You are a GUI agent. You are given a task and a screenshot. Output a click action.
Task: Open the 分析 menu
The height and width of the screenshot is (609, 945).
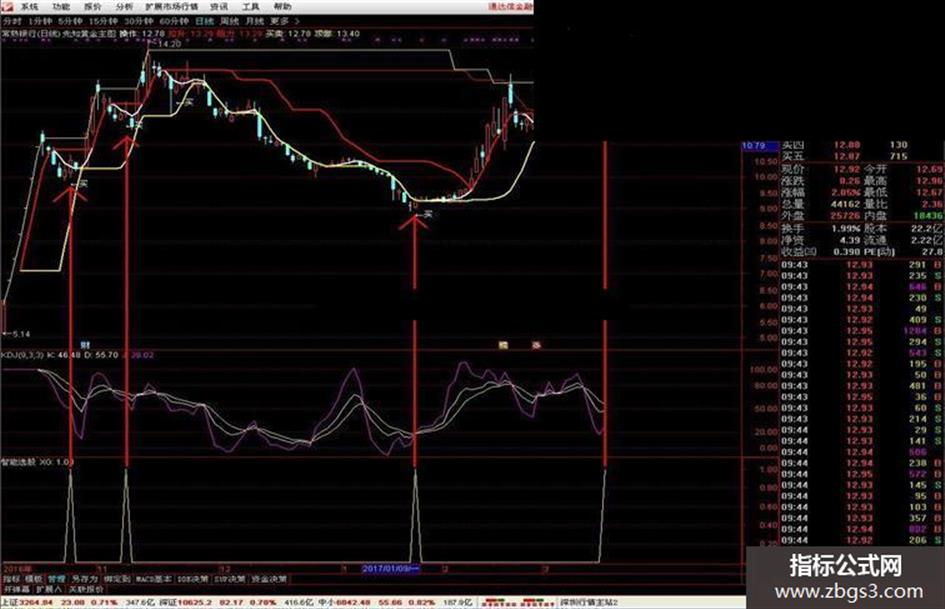click(x=124, y=7)
